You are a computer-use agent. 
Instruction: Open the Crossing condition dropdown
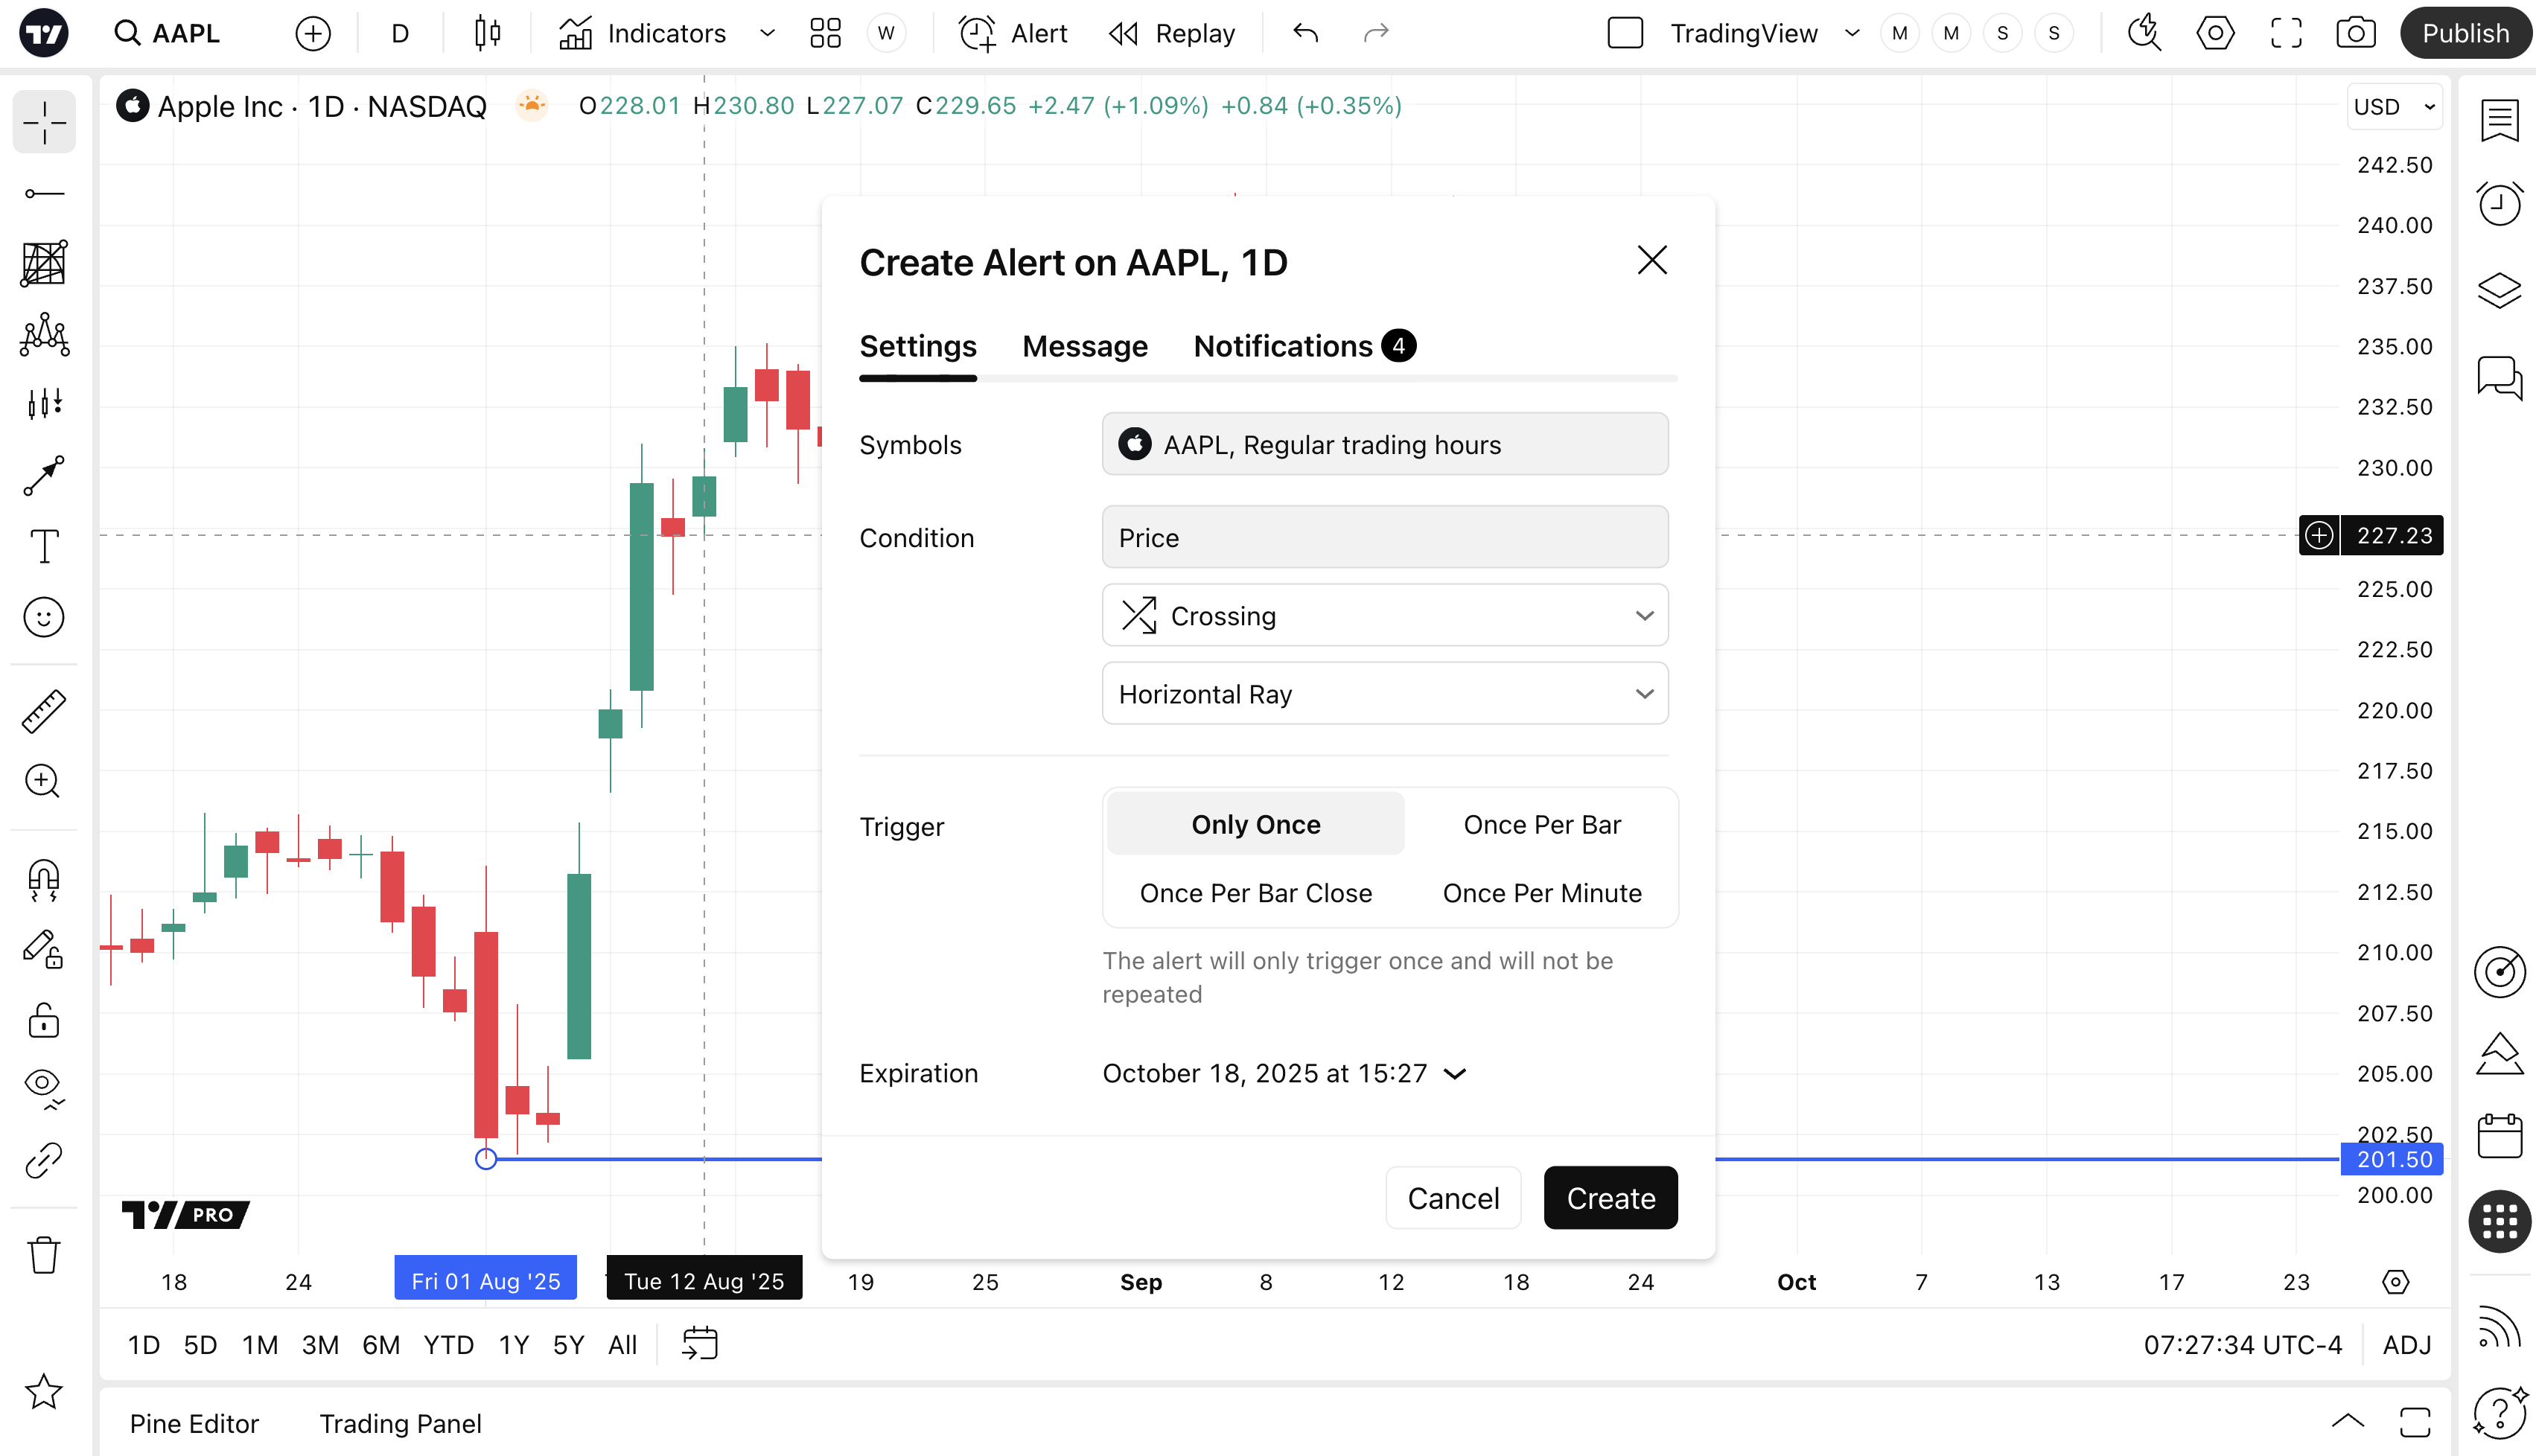point(1384,616)
